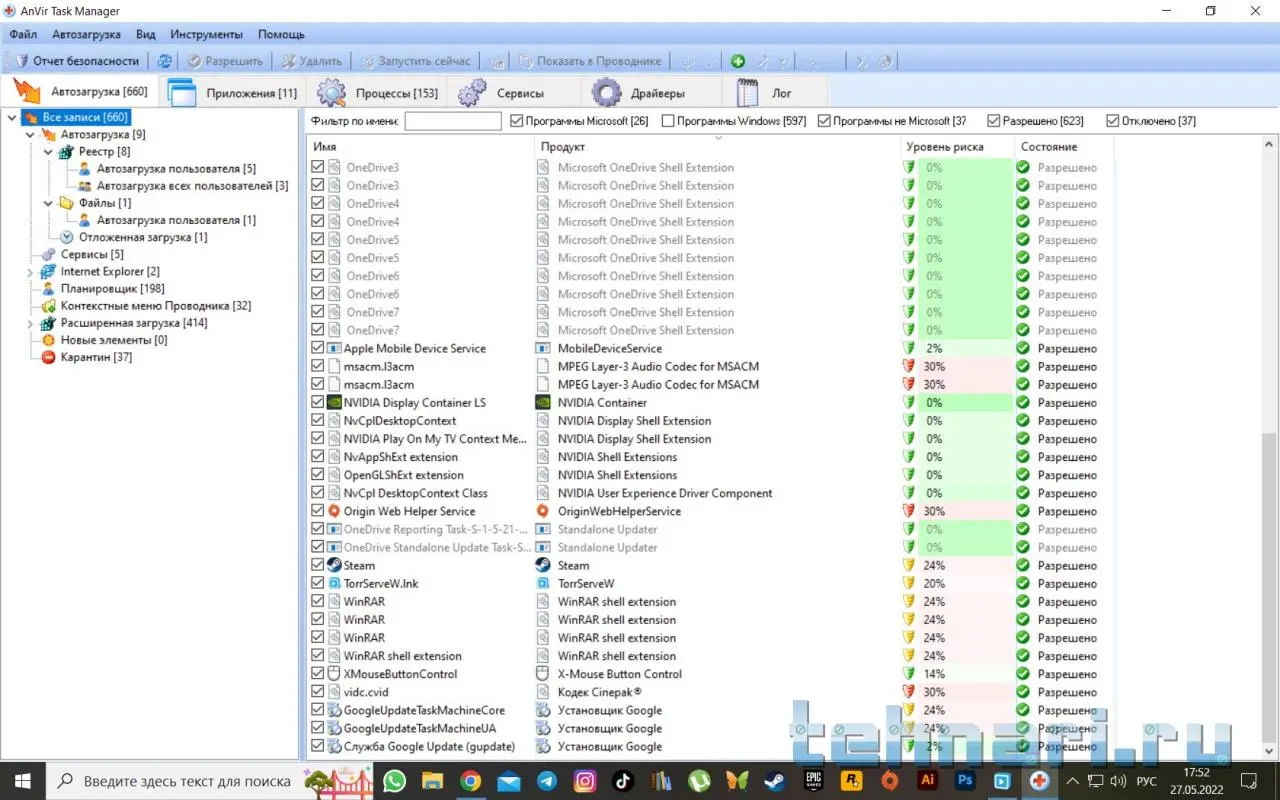Uncheck the XMouseButtonControl startup entry checkbox
Image resolution: width=1280 pixels, height=800 pixels.
(318, 674)
